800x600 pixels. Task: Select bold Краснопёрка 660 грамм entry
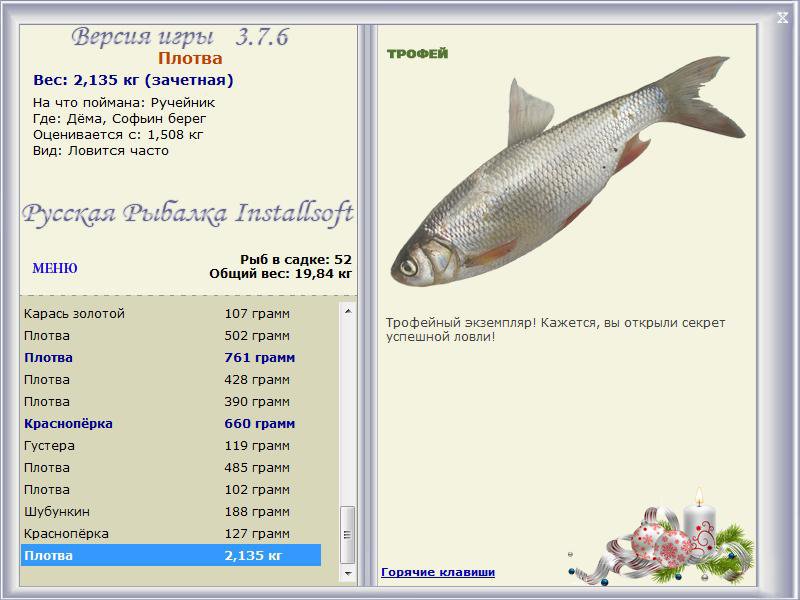pos(171,423)
